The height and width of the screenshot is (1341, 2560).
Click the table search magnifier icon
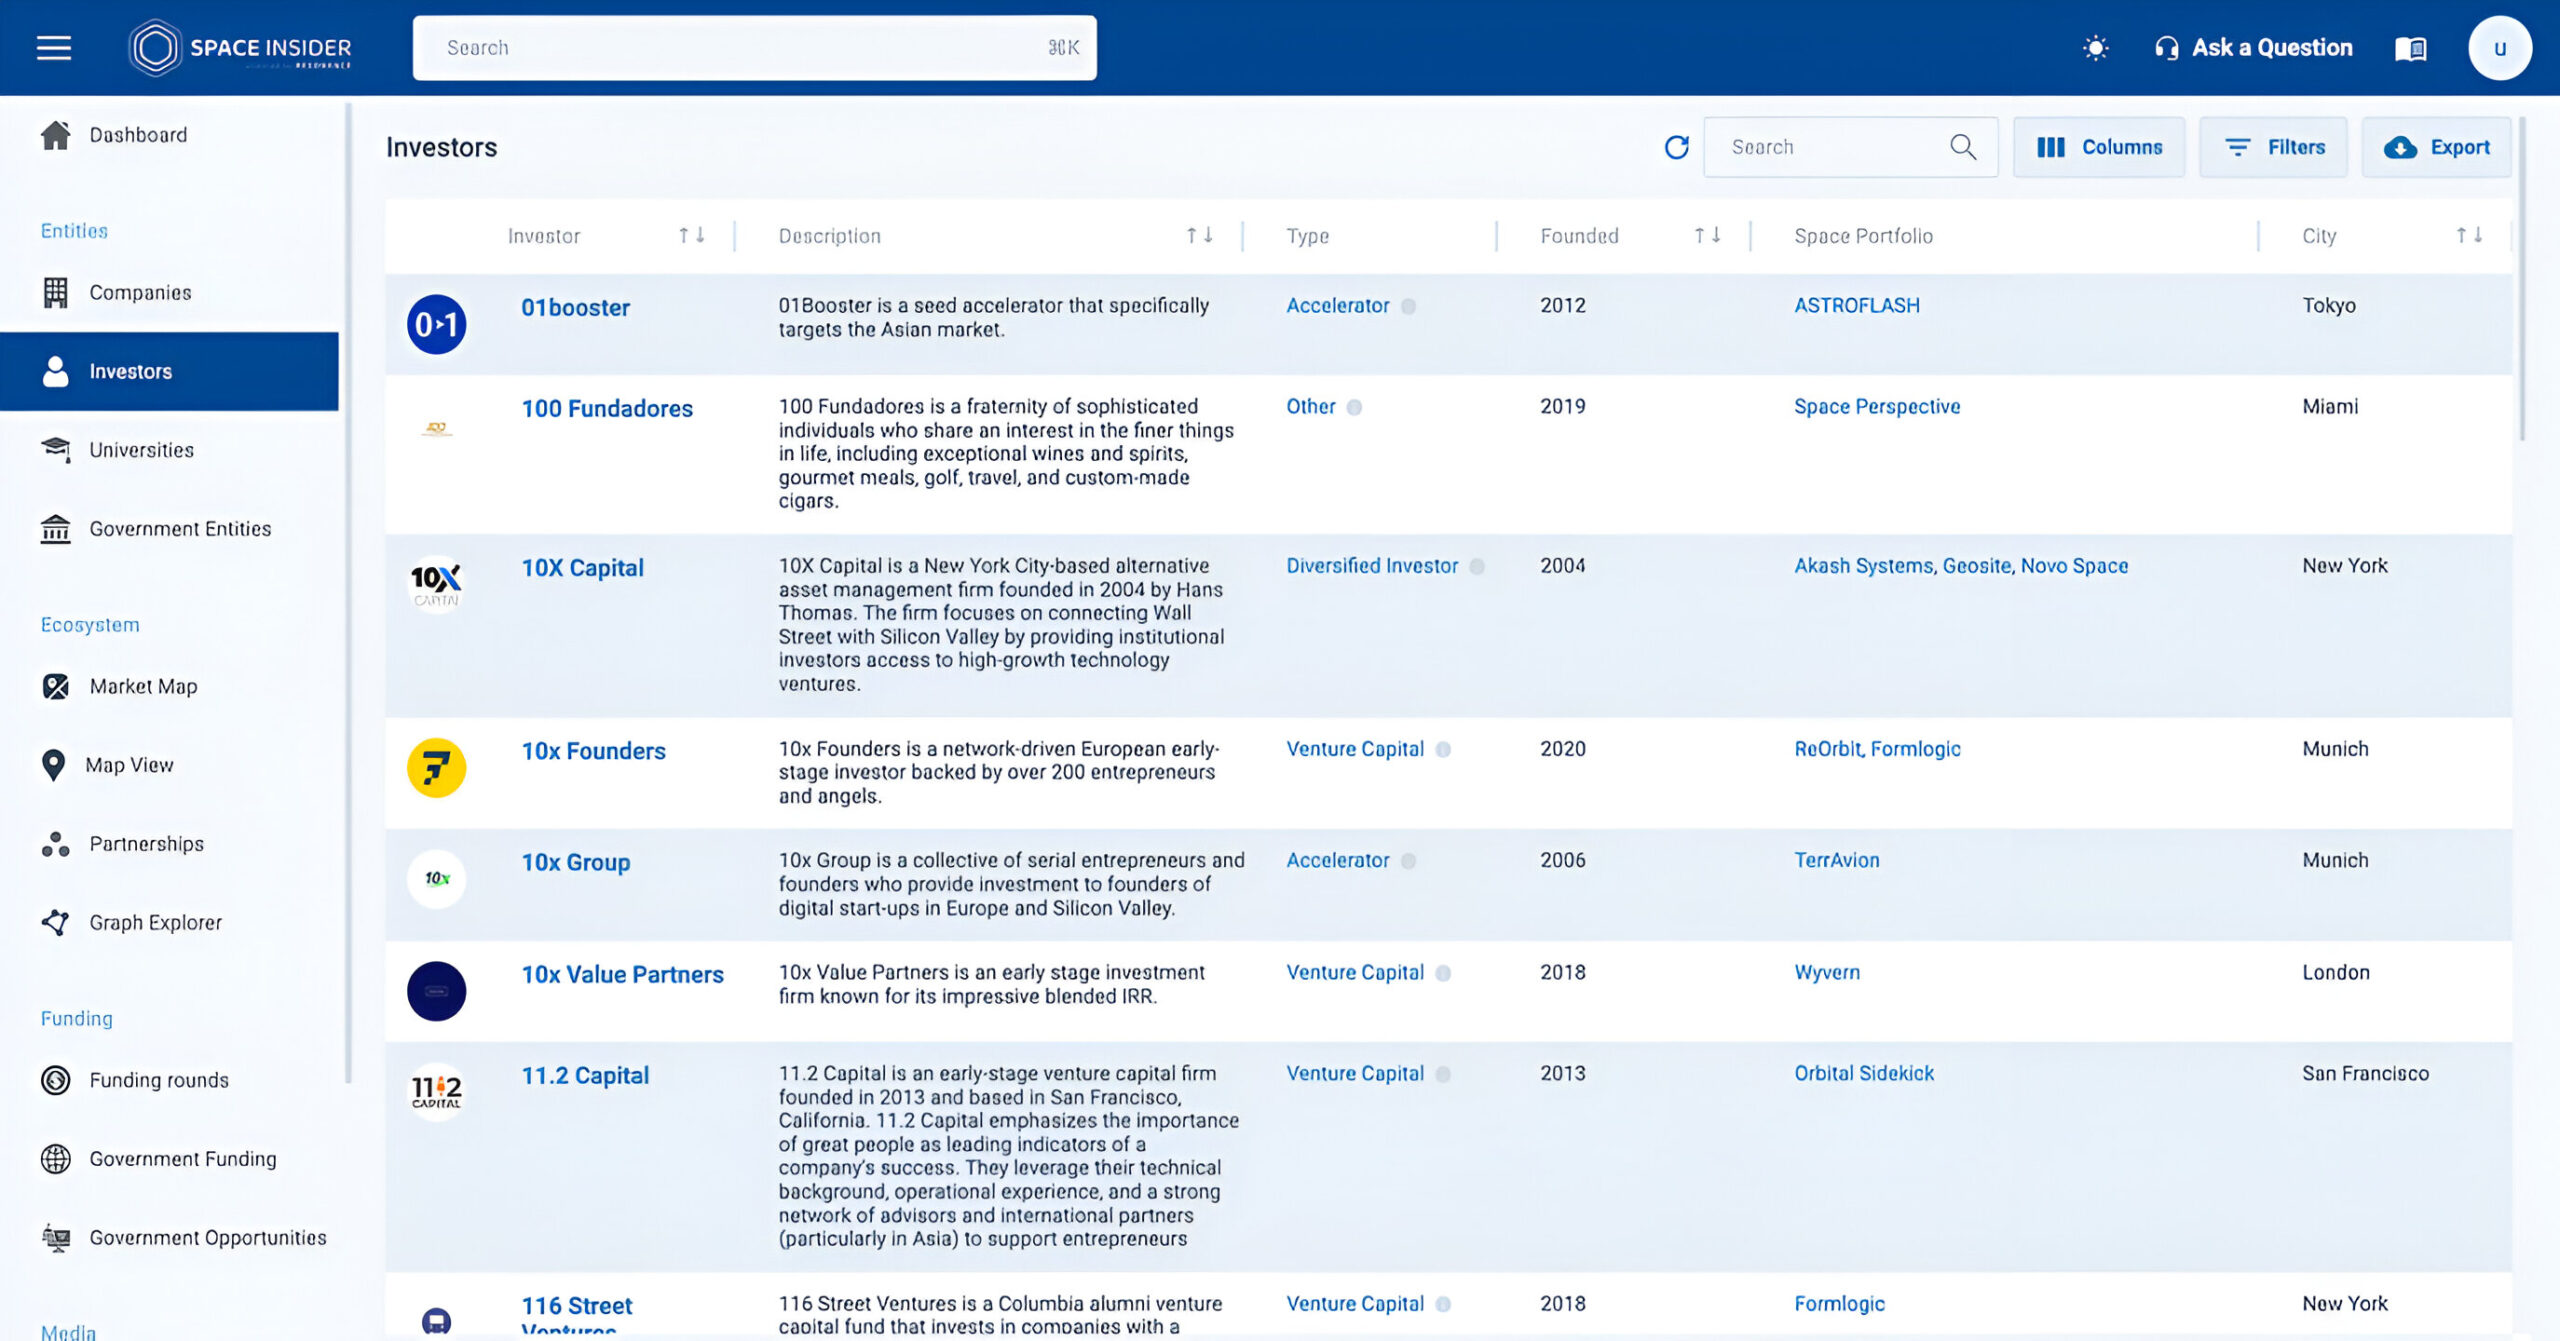tap(1962, 147)
